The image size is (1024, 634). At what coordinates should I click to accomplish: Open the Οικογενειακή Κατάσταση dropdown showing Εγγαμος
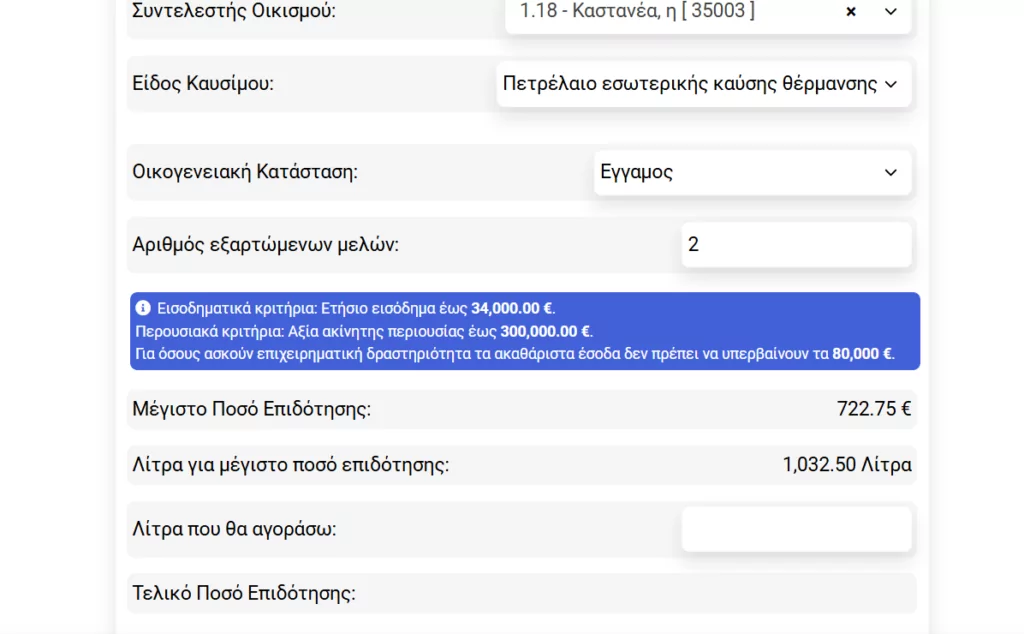pos(740,172)
